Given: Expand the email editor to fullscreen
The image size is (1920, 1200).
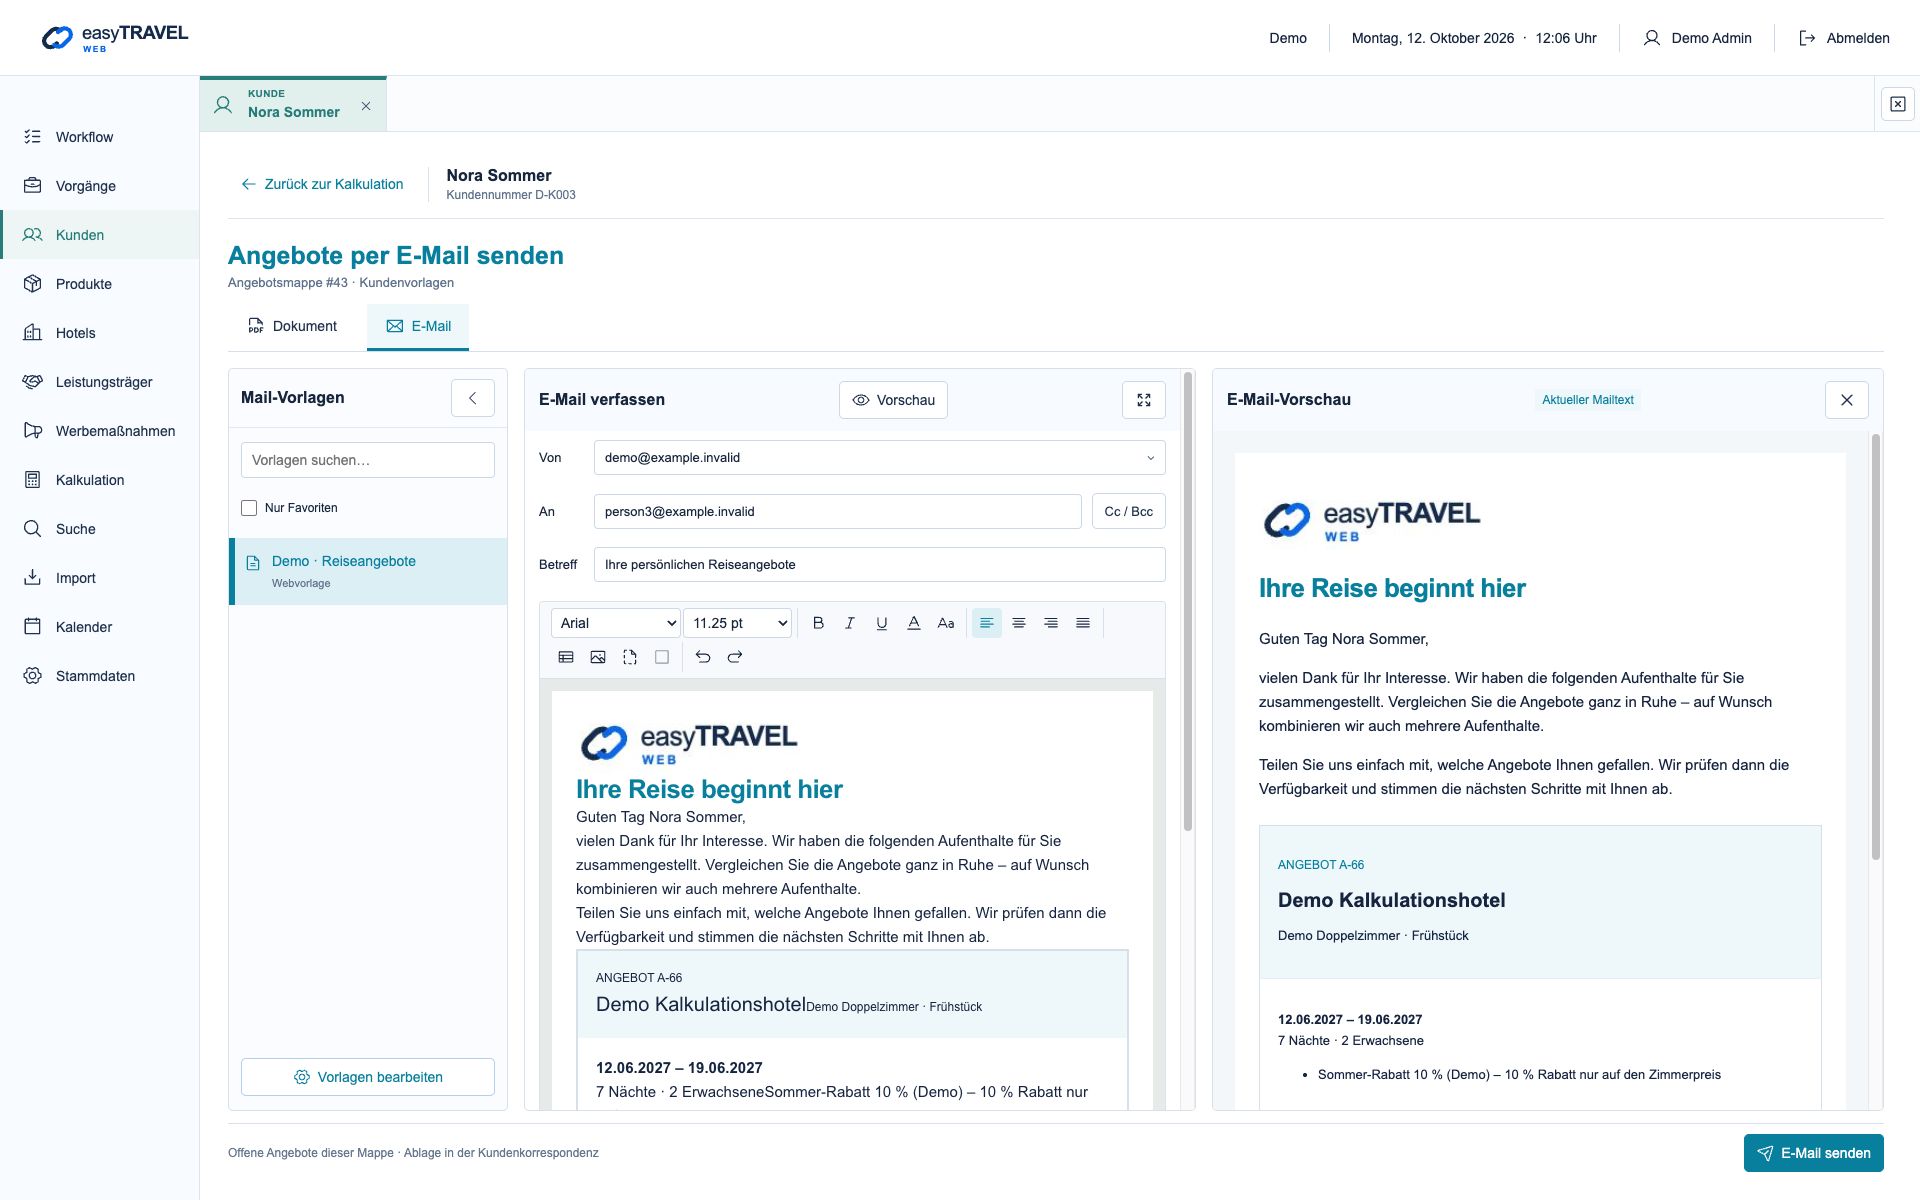Looking at the screenshot, I should click(x=1144, y=400).
